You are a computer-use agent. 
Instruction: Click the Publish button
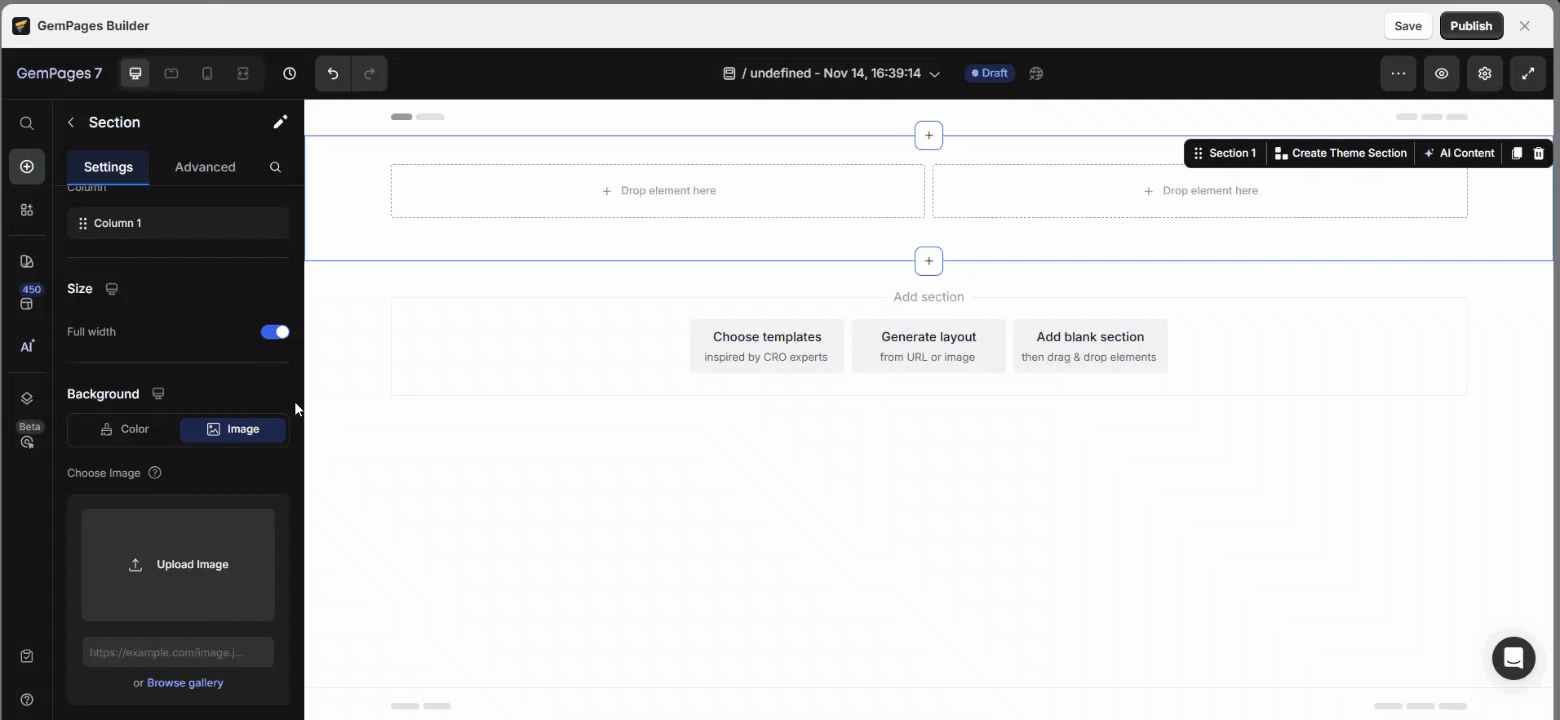tap(1470, 26)
